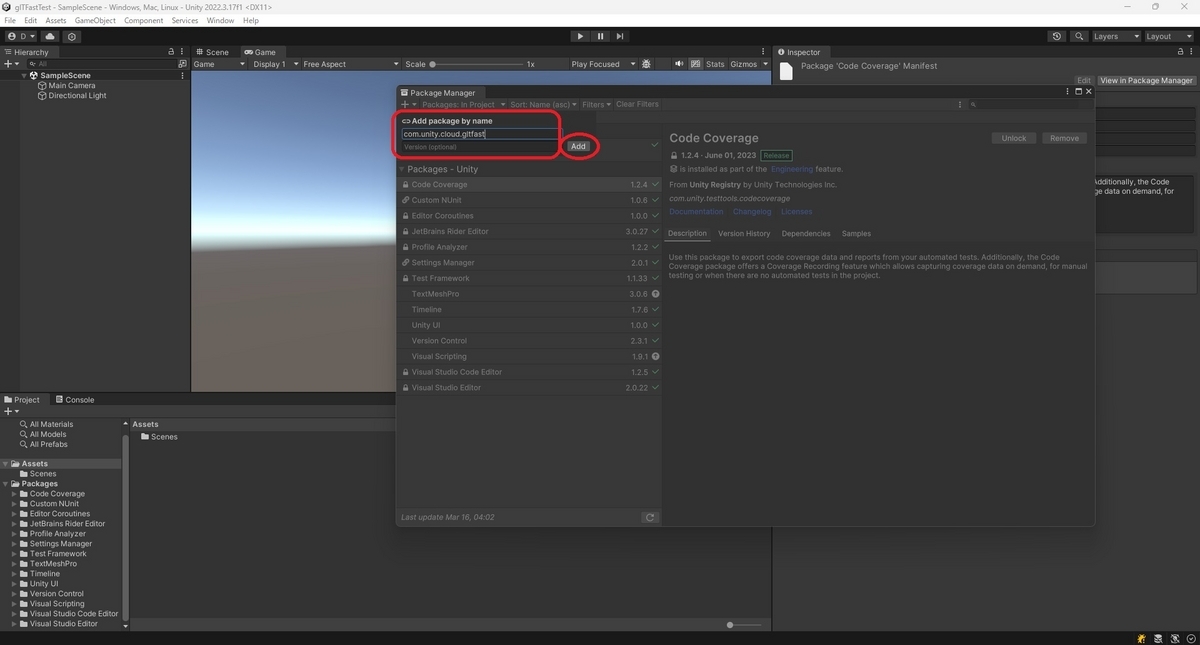This screenshot has height=645, width=1200.
Task: Open the Documentation link
Action: point(696,212)
